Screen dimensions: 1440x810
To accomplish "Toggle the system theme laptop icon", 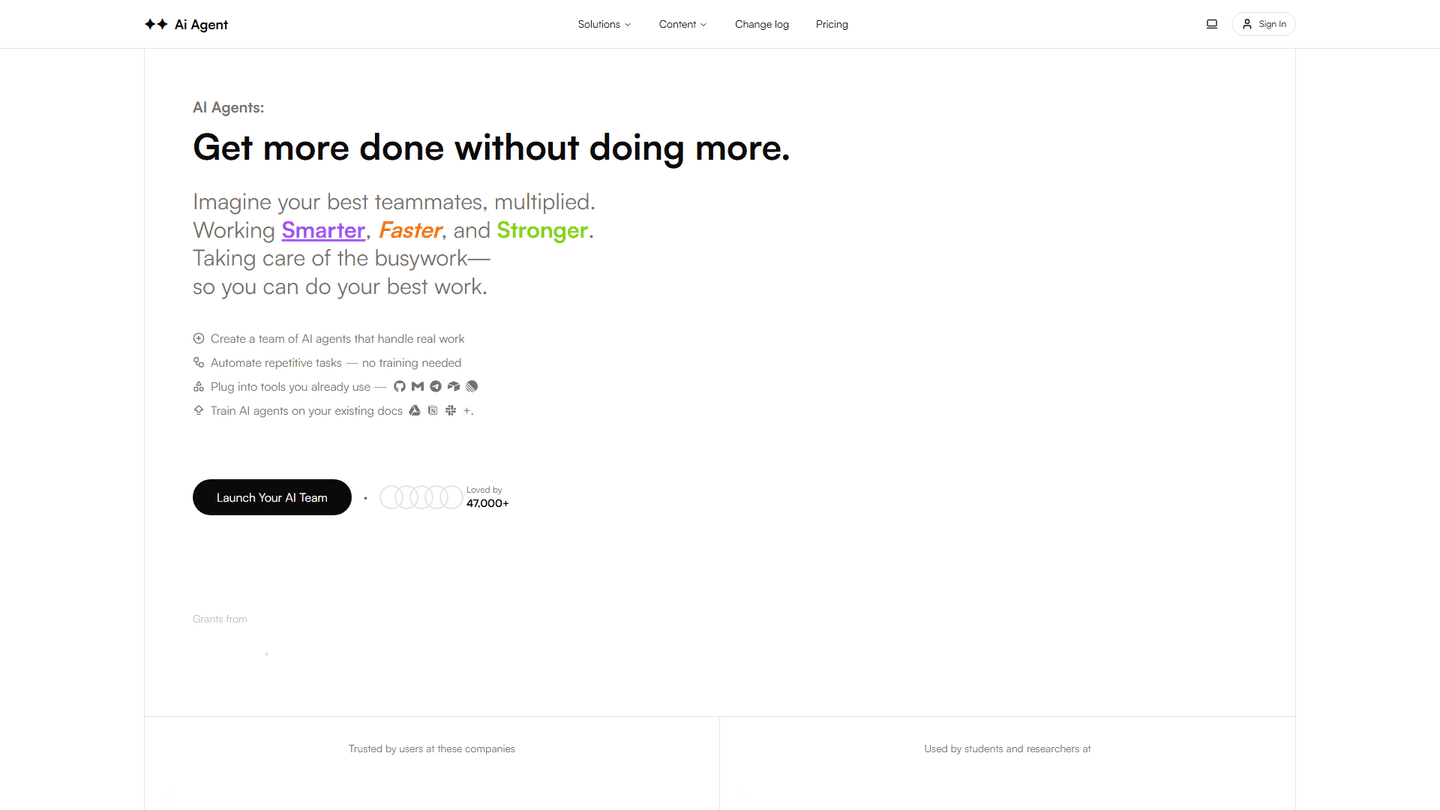I will (1212, 24).
